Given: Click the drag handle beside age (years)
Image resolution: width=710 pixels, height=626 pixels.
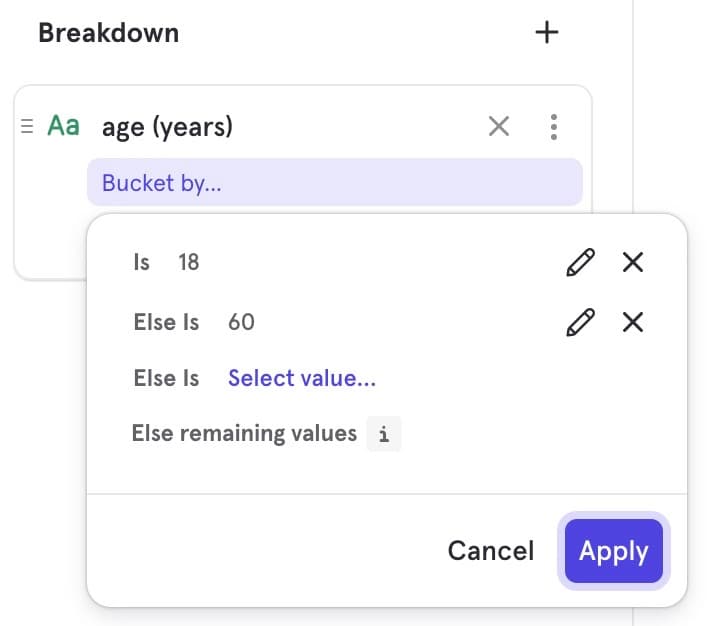Looking at the screenshot, I should 27,127.
